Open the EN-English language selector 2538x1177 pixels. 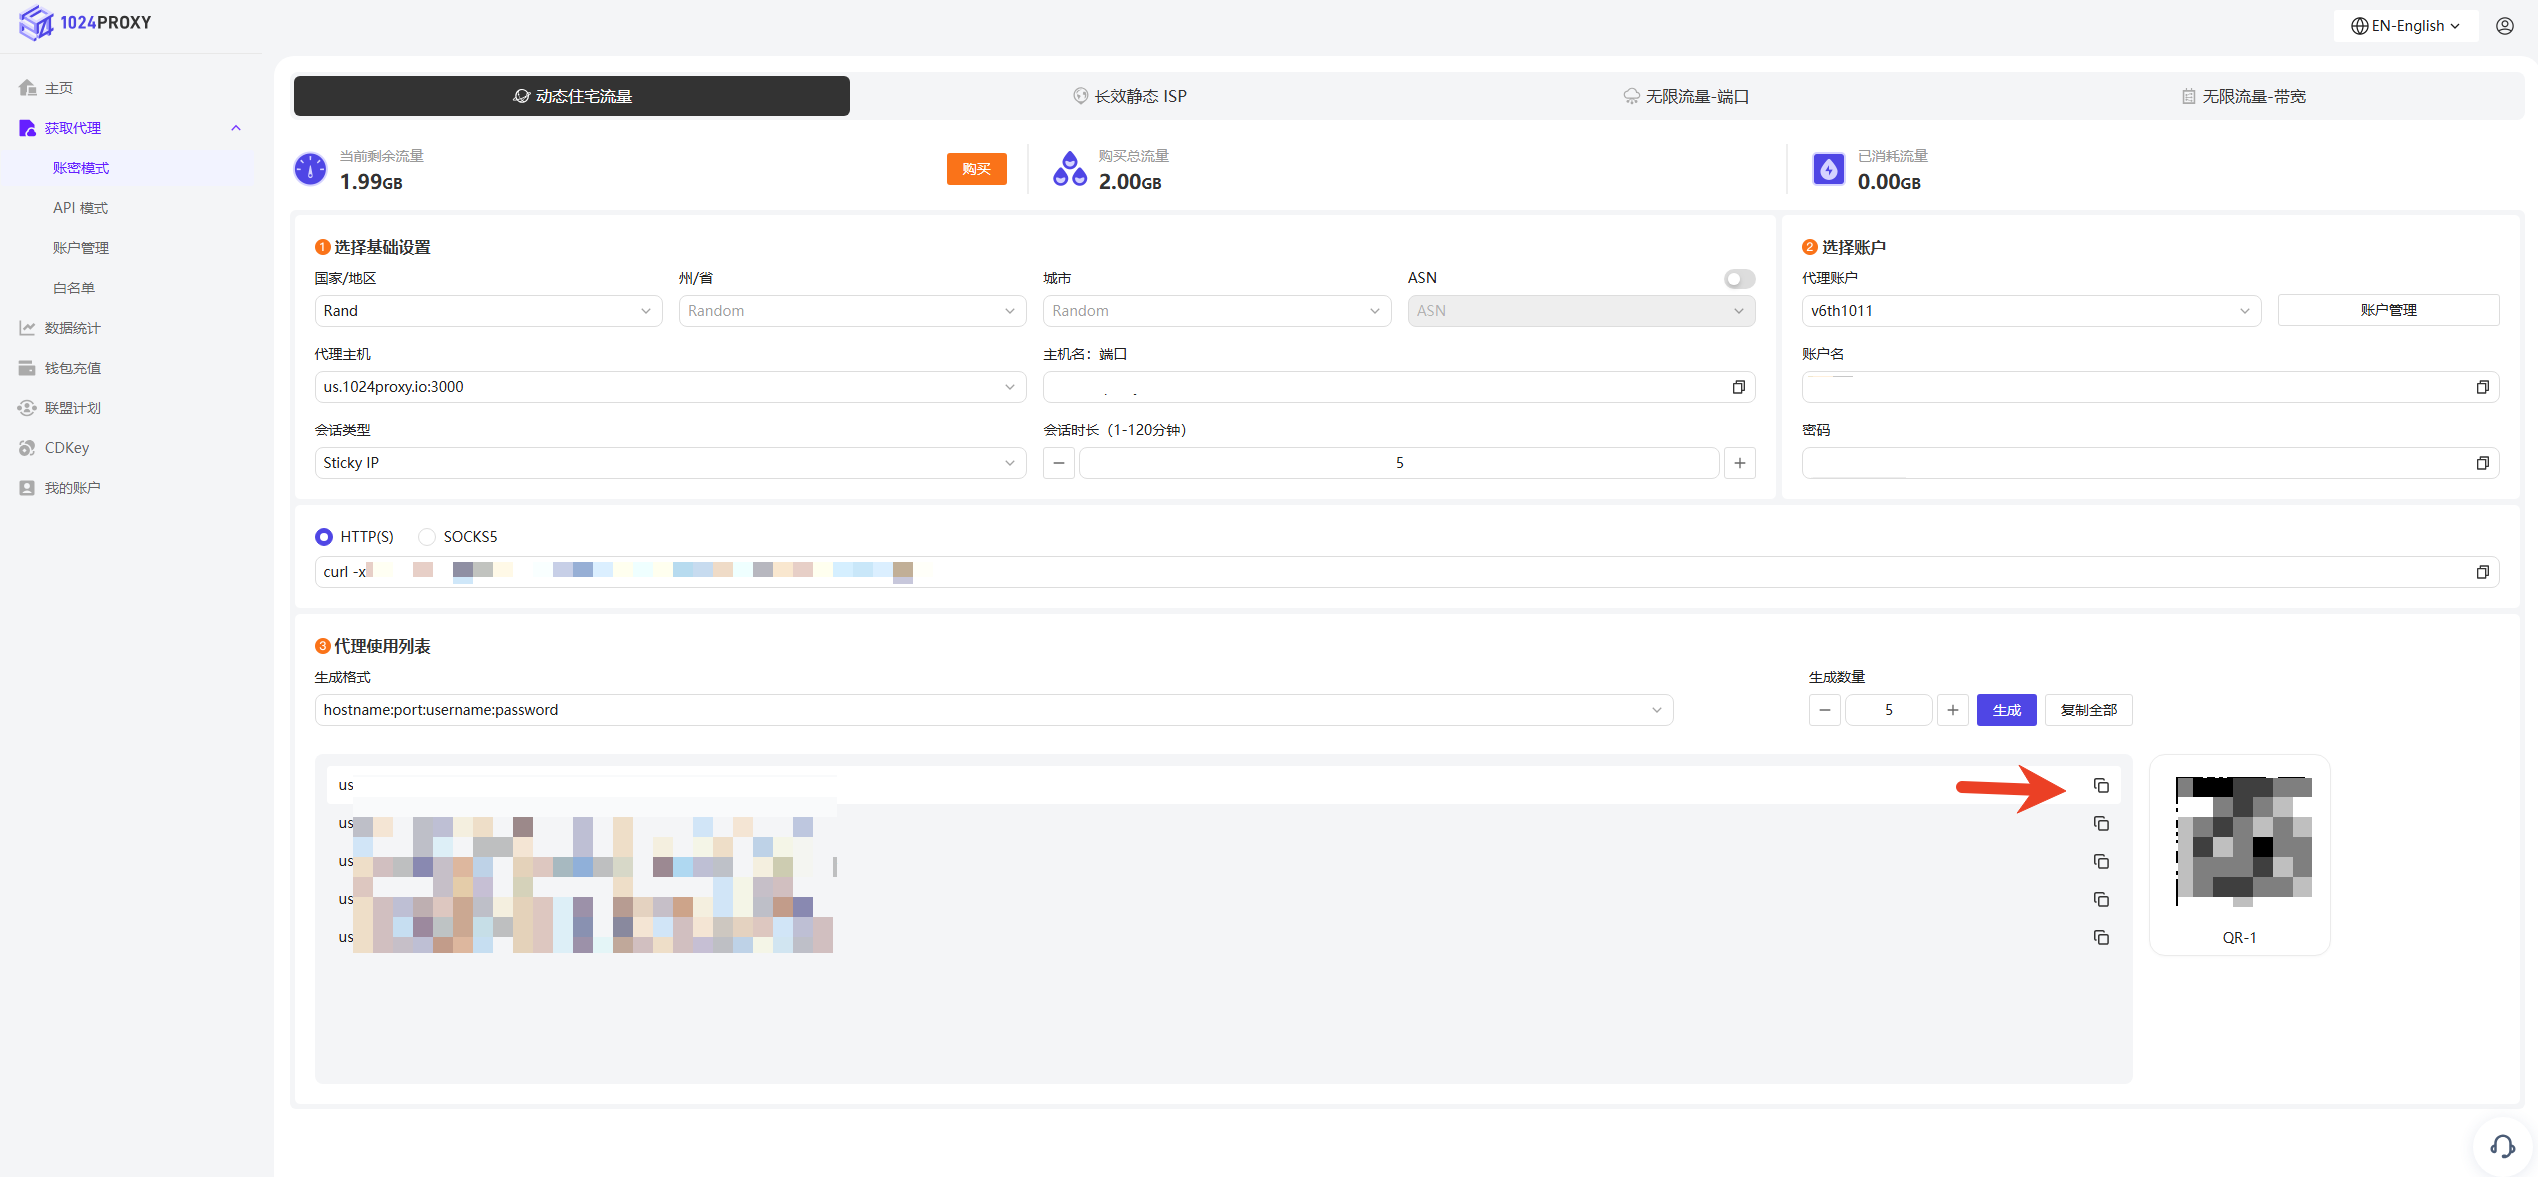point(2405,26)
